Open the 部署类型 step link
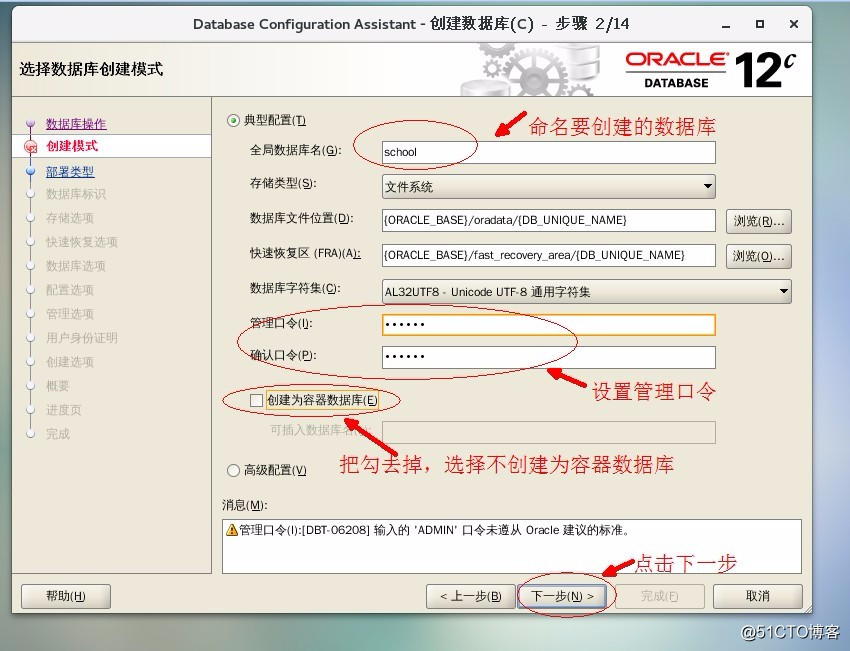This screenshot has height=651, width=850. [x=70, y=172]
